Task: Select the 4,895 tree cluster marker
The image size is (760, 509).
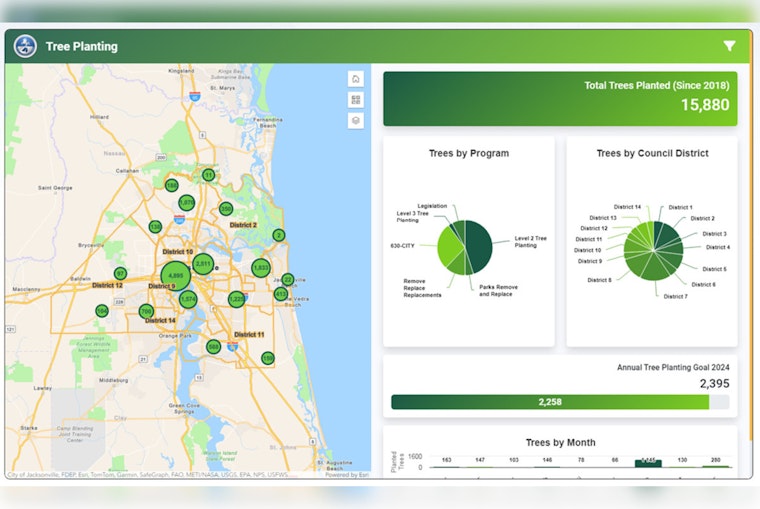Action: coord(175,276)
